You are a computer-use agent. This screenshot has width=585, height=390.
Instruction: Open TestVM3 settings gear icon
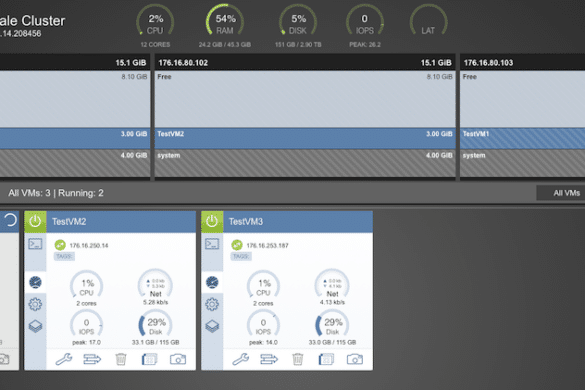point(212,304)
